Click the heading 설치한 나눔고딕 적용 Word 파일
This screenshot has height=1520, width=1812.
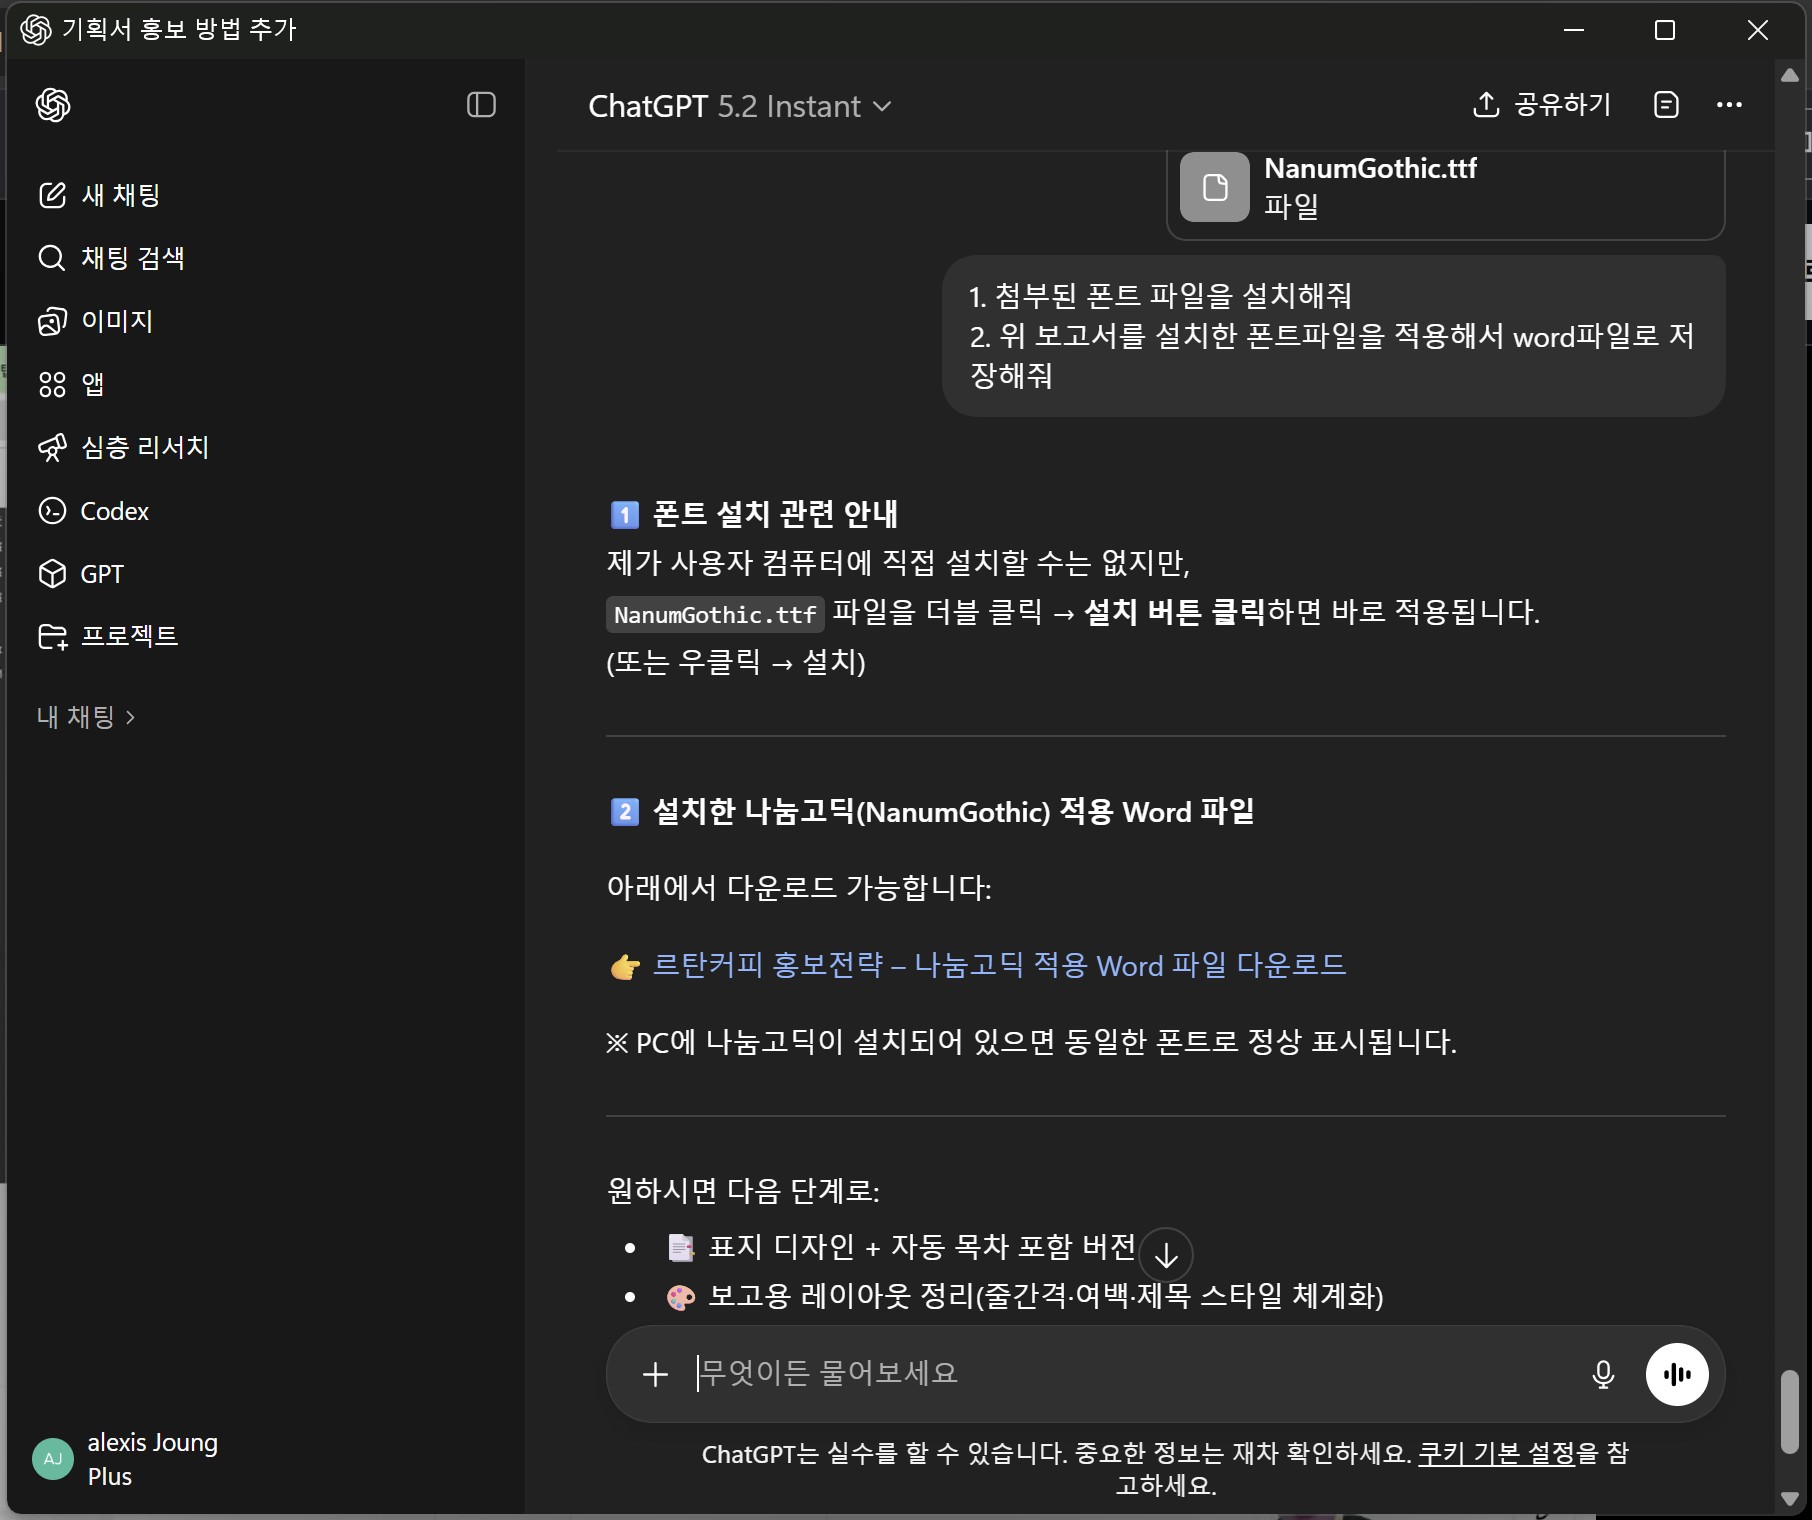pos(953,811)
